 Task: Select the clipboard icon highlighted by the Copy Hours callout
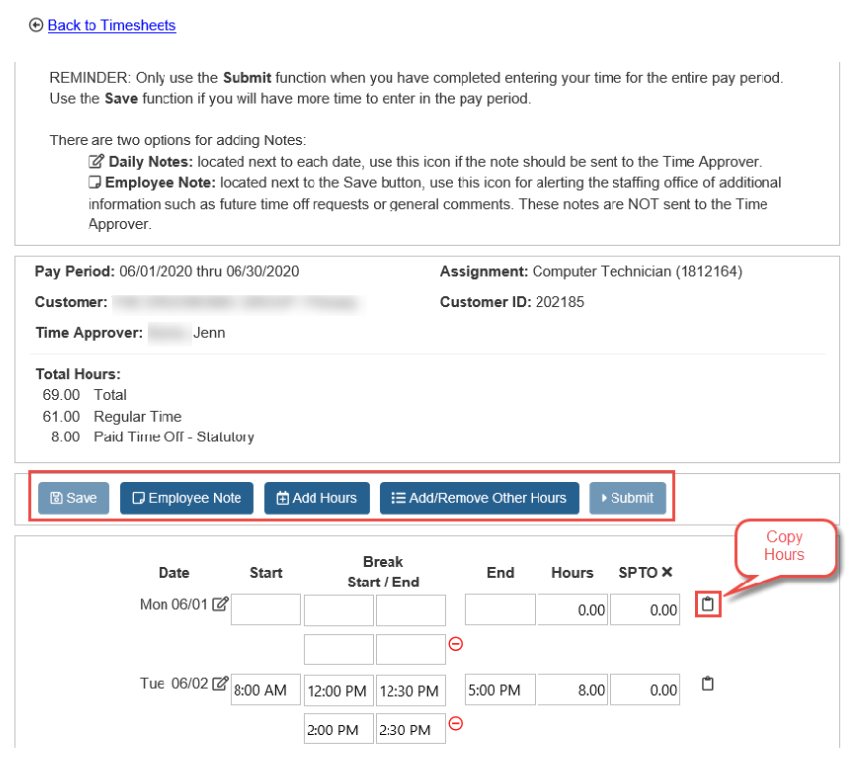tap(707, 604)
